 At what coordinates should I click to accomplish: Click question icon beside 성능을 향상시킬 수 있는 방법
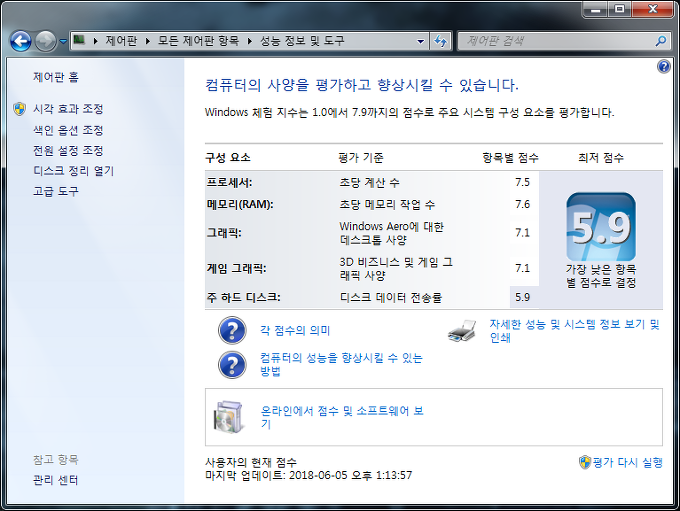232,365
